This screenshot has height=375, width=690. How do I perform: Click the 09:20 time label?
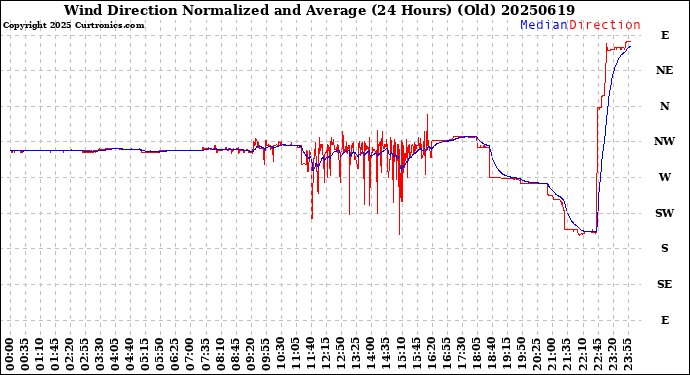coord(251,354)
